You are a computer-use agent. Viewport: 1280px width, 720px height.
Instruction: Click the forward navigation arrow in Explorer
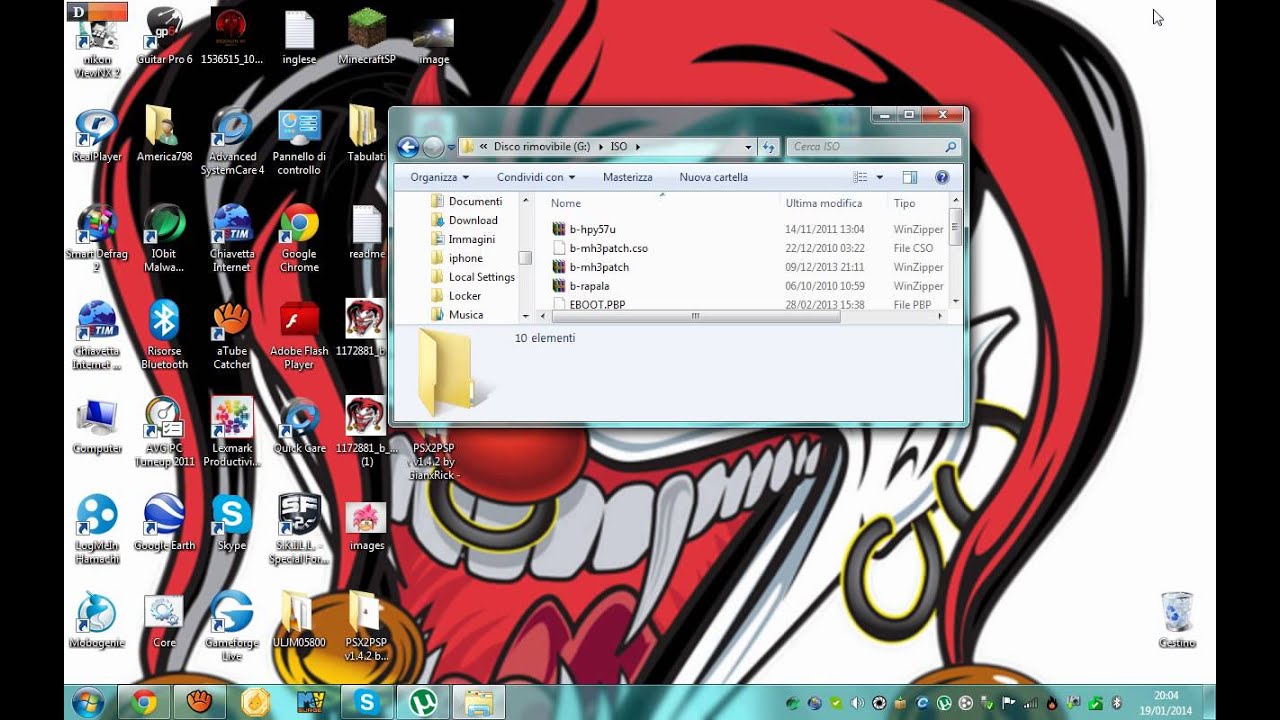point(433,147)
